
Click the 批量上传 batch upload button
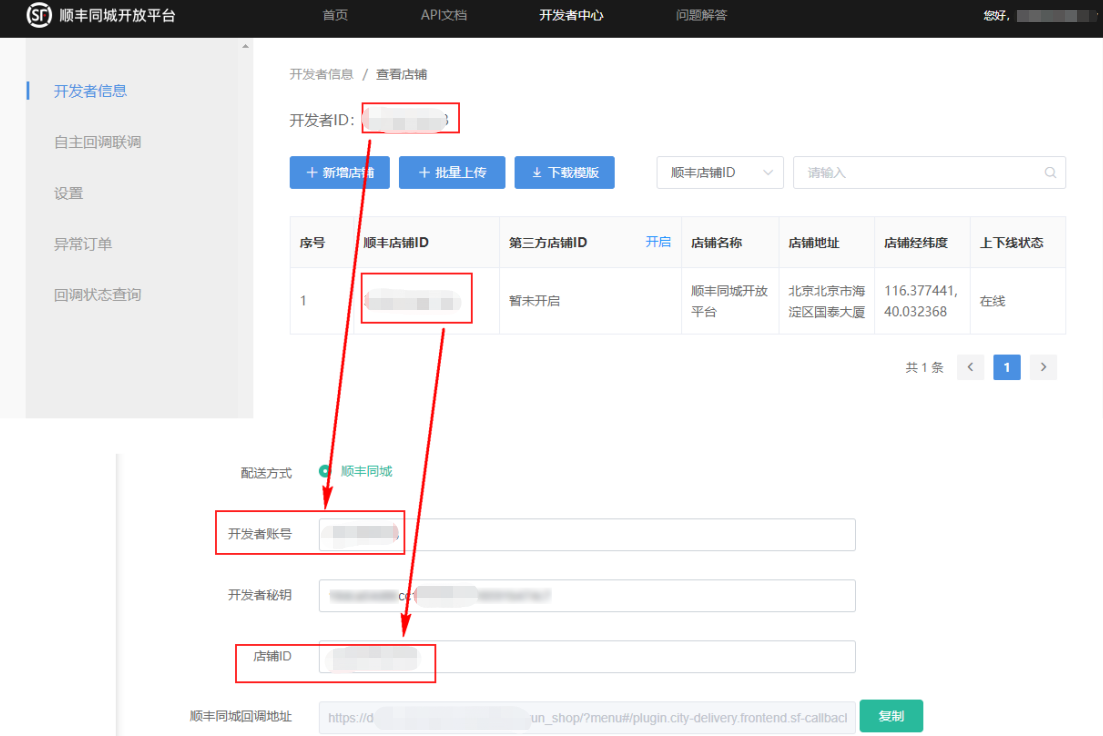point(452,172)
